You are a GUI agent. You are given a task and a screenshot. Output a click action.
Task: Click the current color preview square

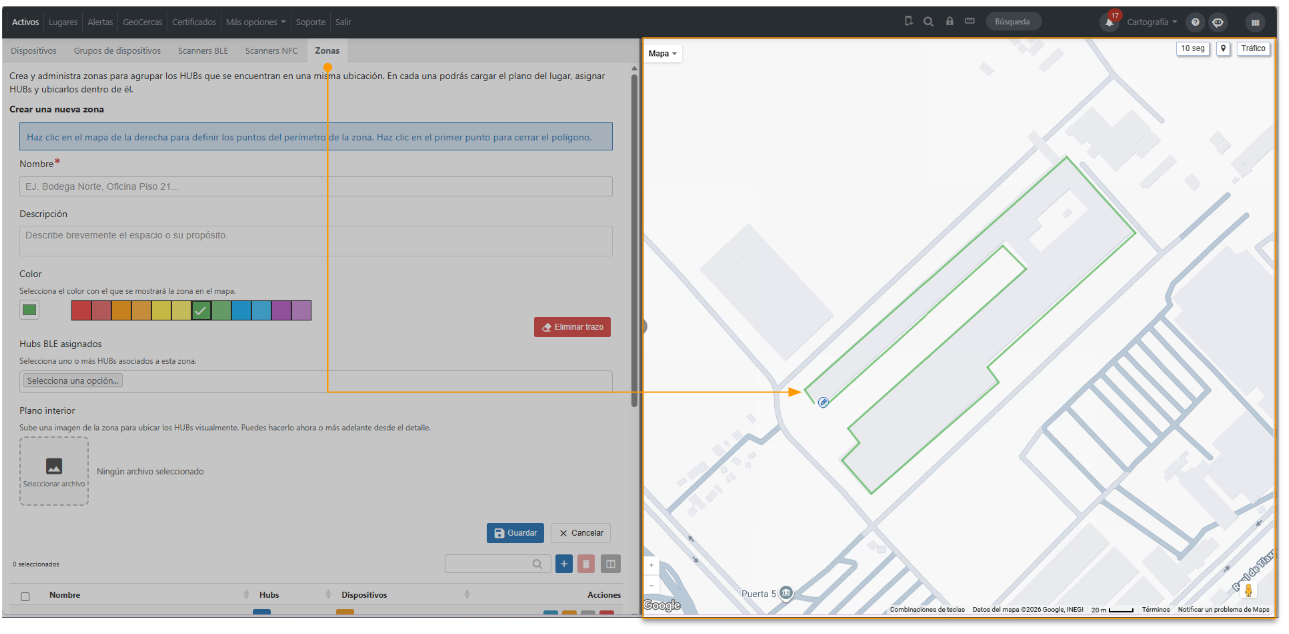(x=30, y=311)
